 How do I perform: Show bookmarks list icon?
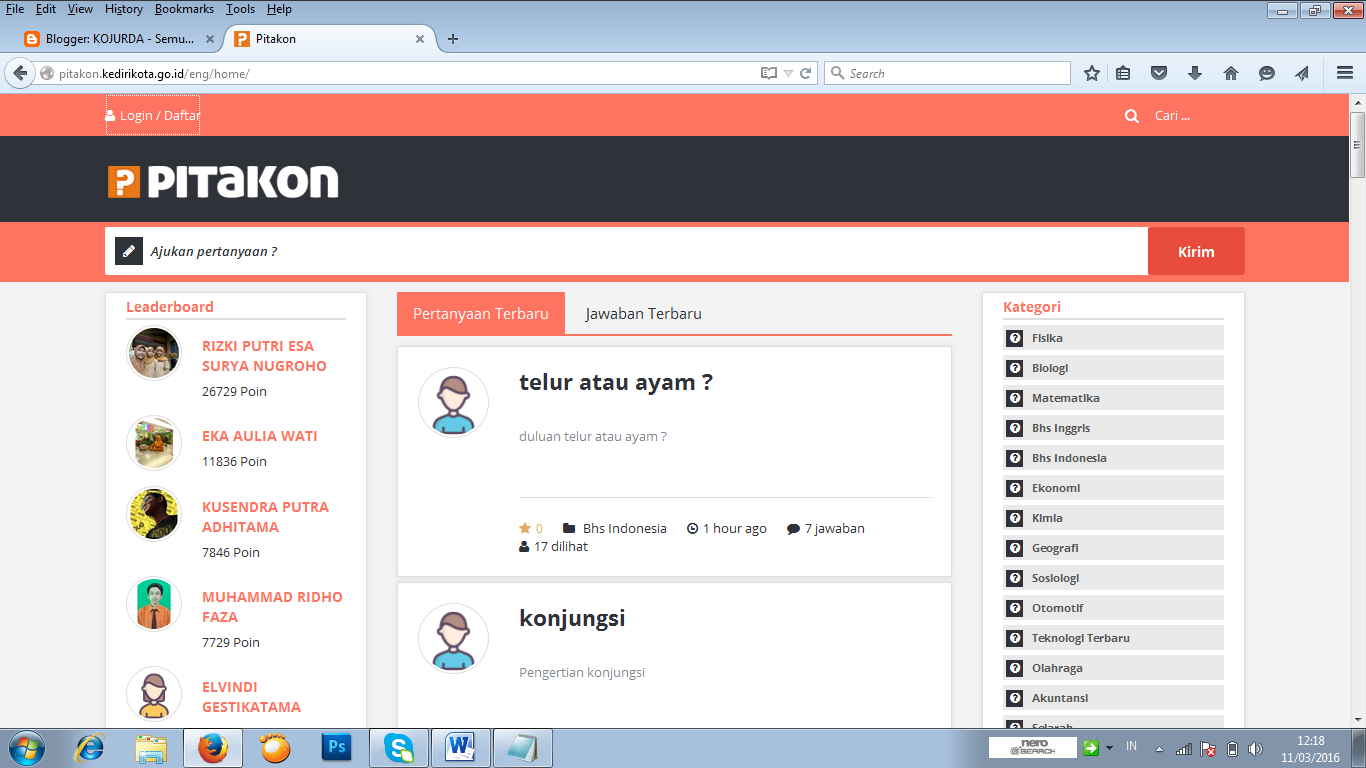tap(1123, 73)
